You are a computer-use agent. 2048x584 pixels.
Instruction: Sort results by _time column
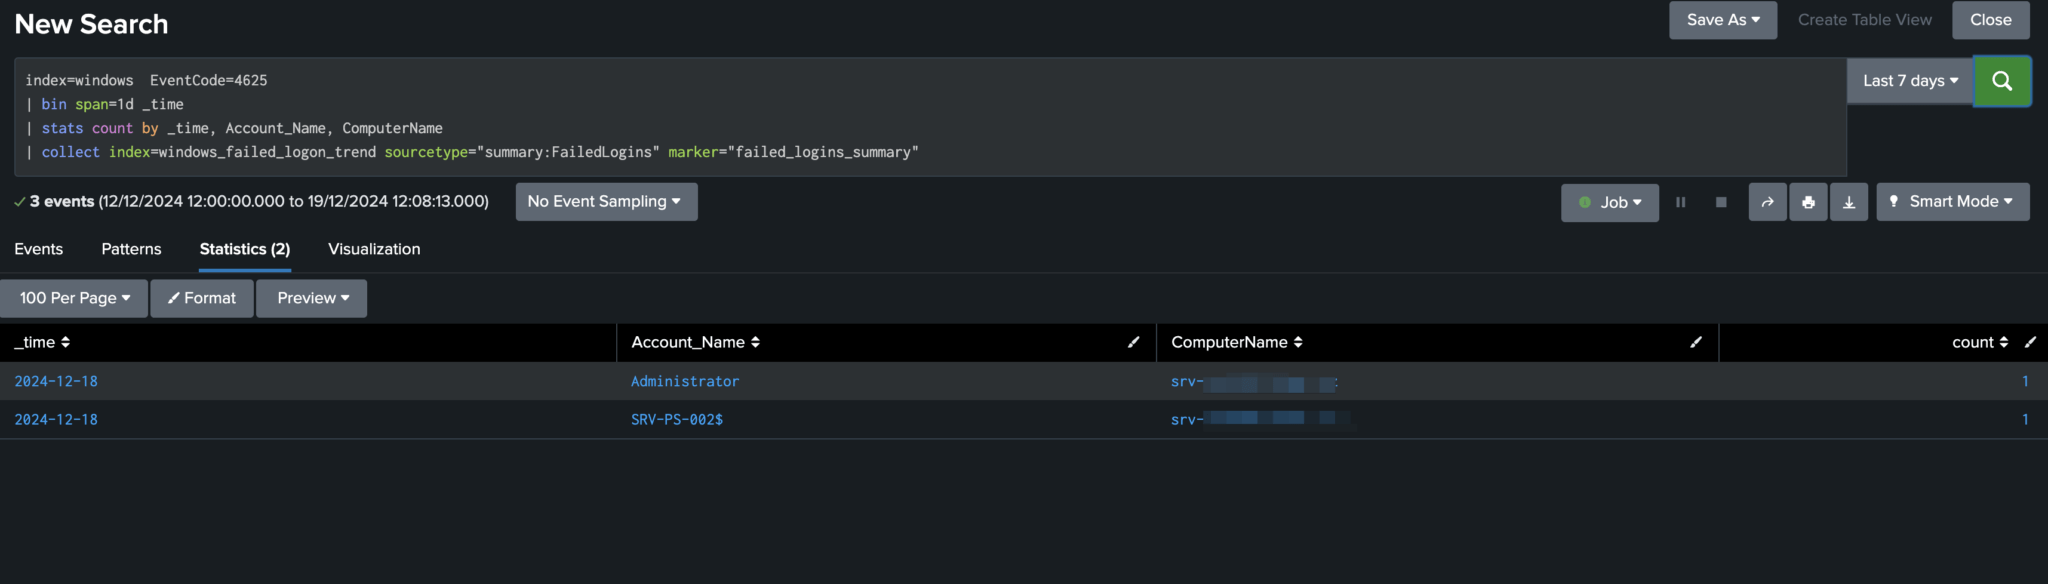(42, 342)
